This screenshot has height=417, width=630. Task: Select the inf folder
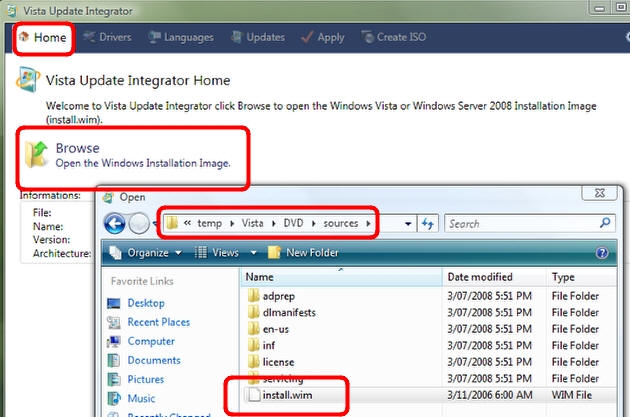pyautogui.click(x=269, y=346)
